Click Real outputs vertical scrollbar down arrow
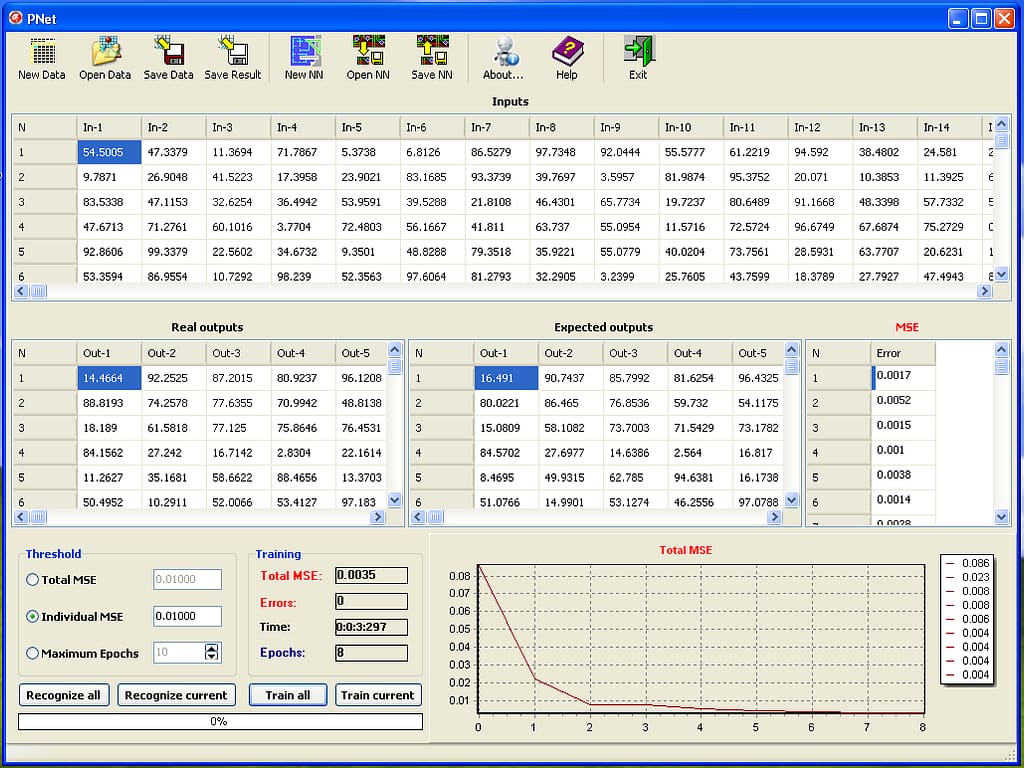 (x=394, y=500)
